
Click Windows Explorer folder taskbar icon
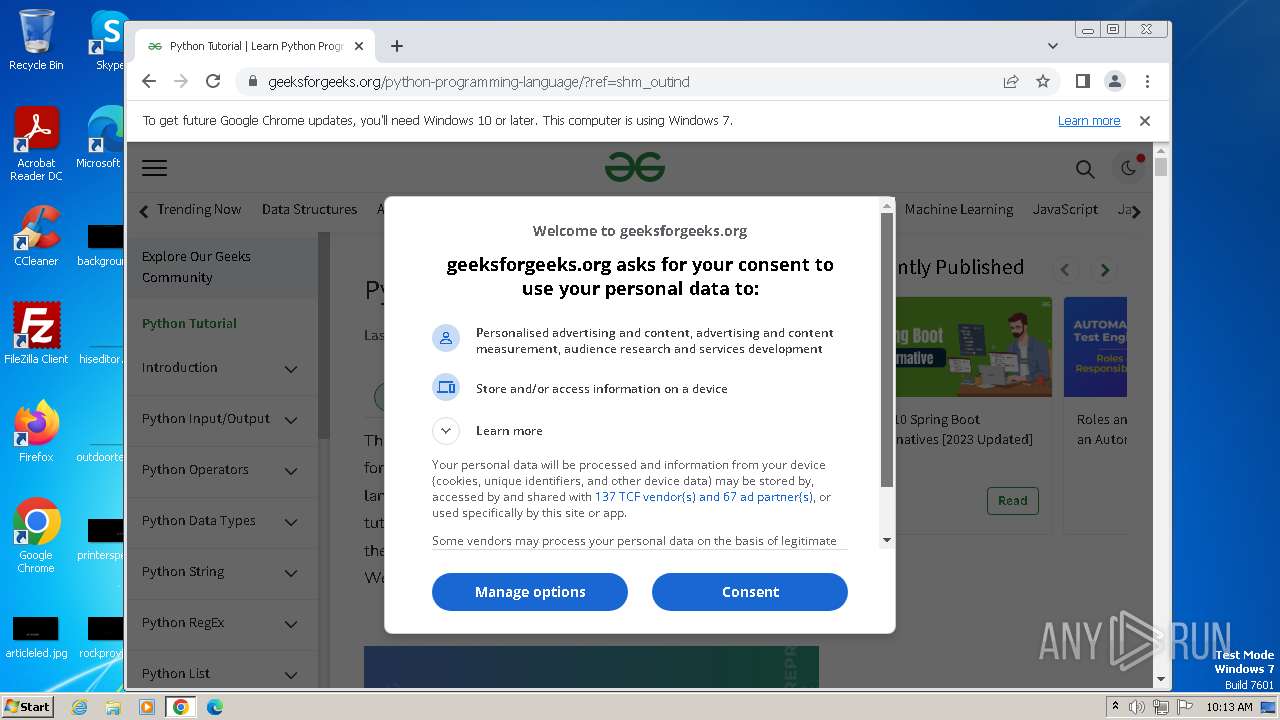[x=113, y=707]
